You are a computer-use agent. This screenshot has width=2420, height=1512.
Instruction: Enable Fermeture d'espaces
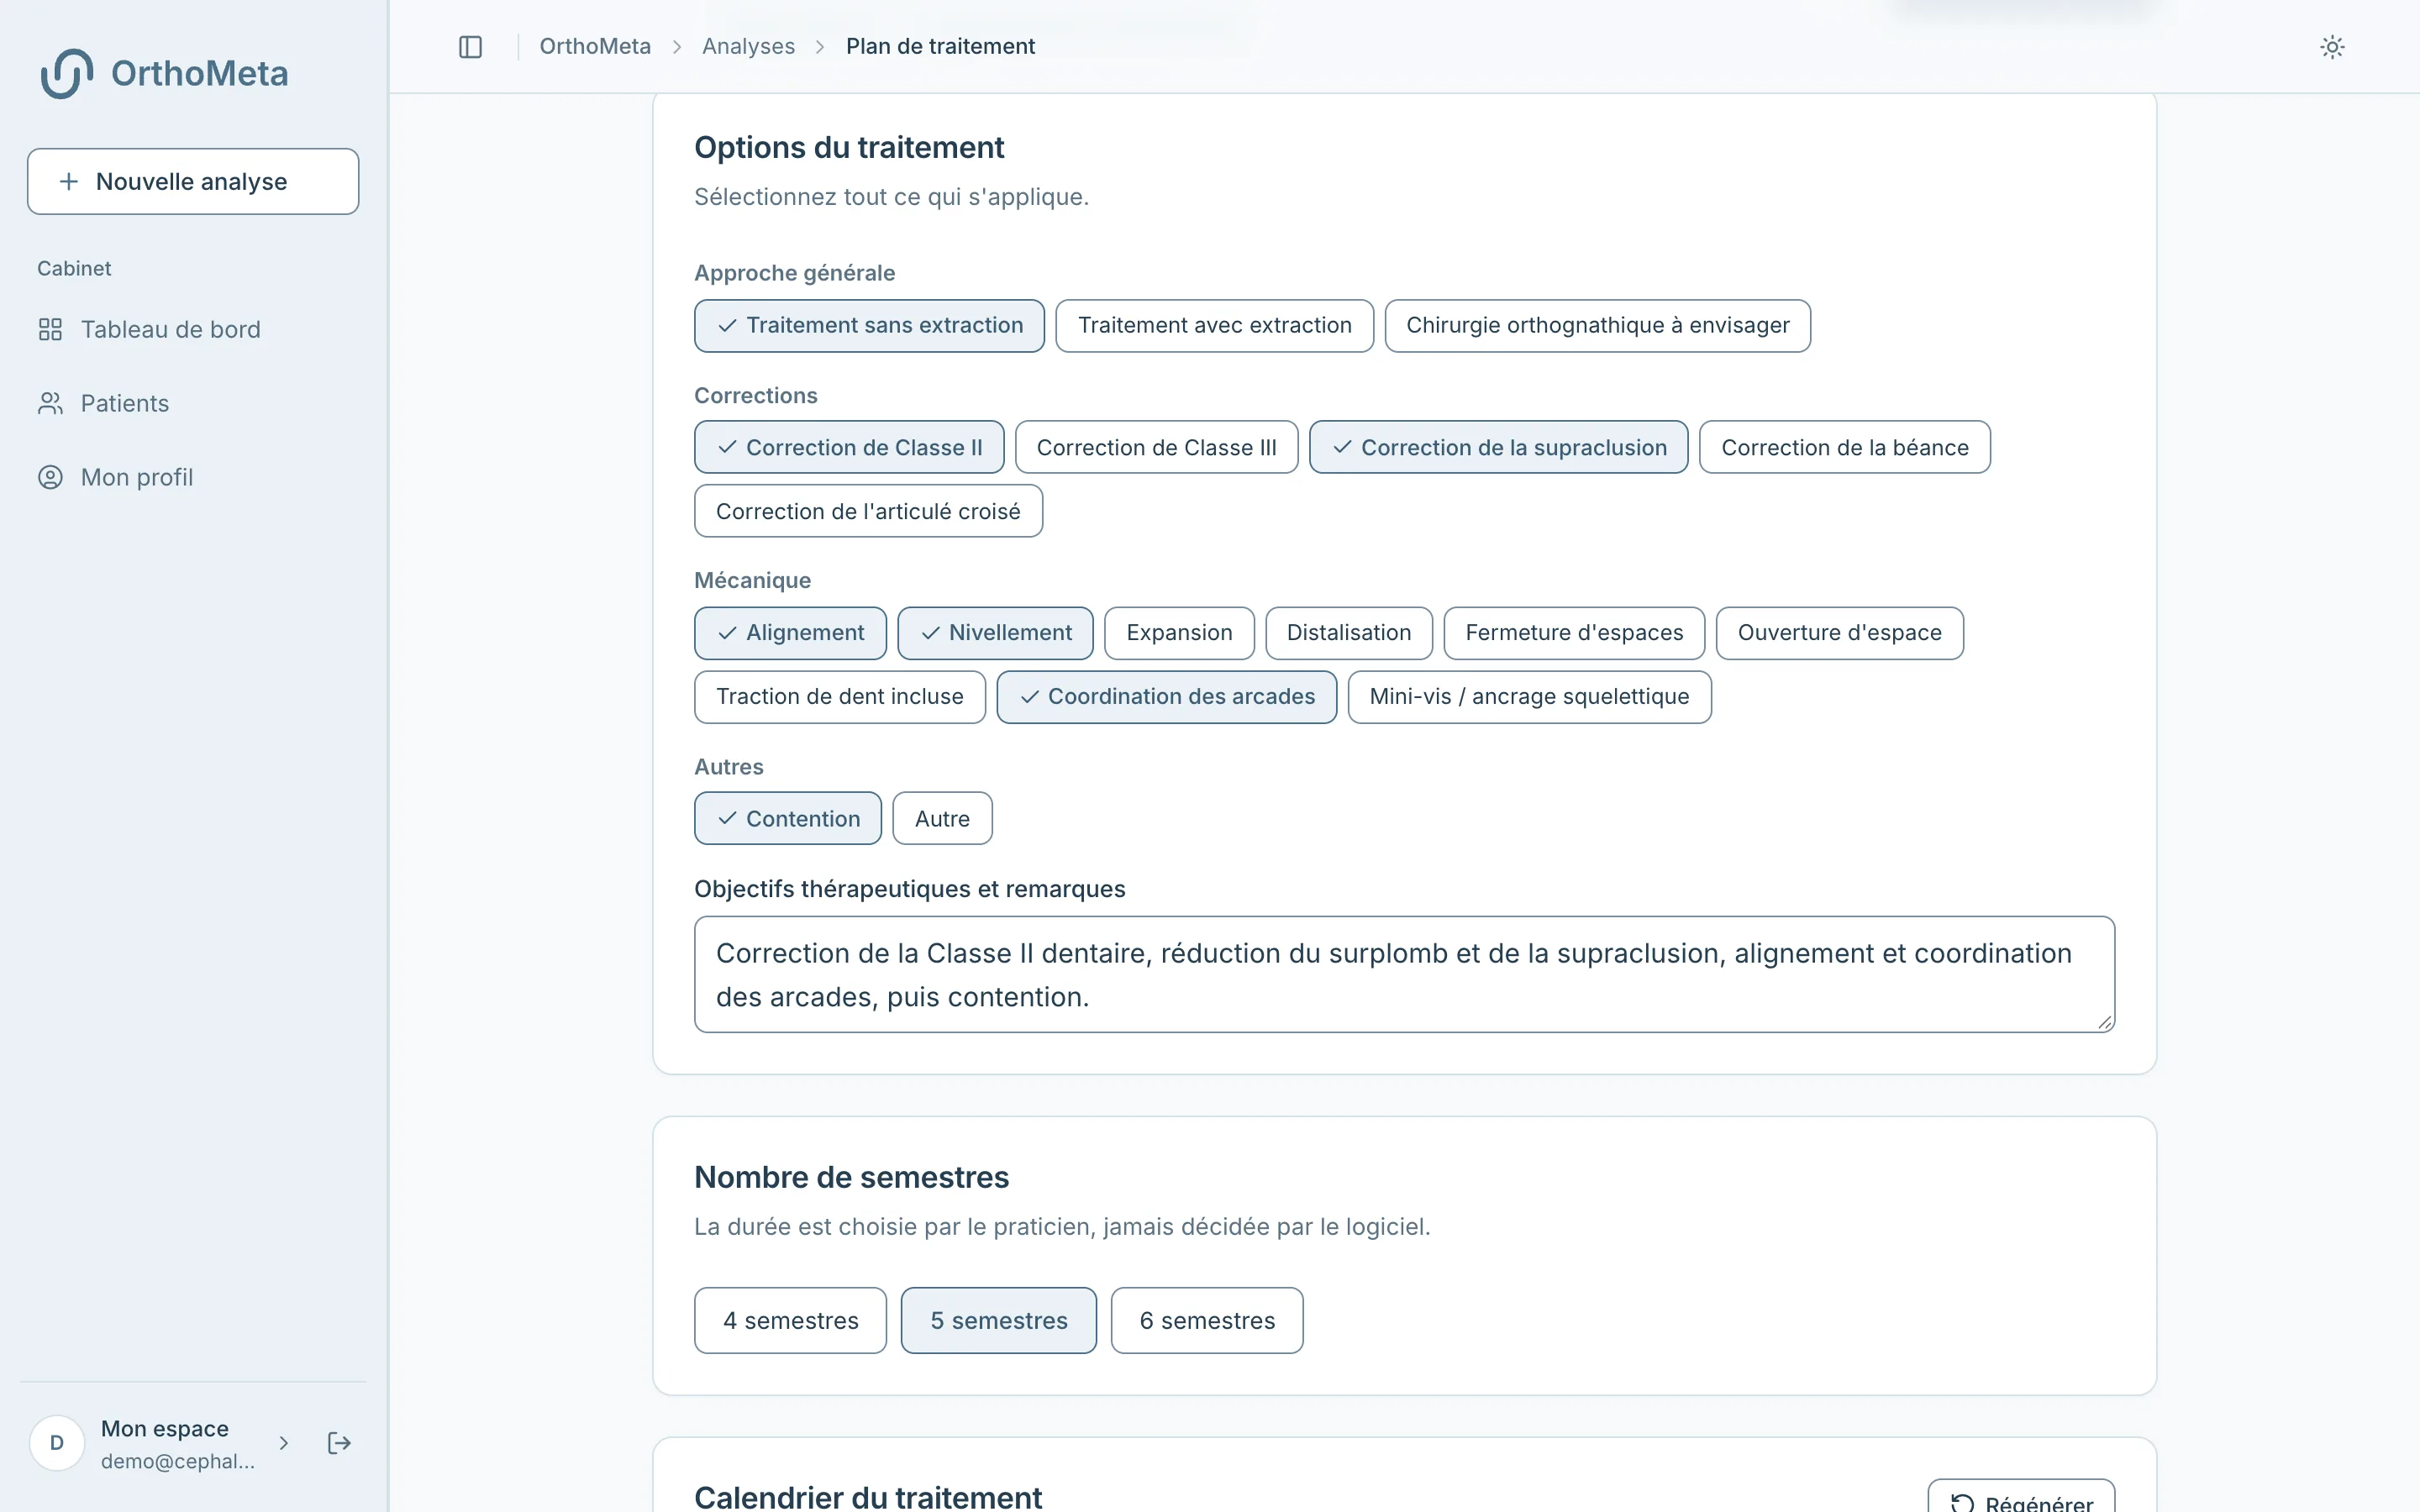[1574, 633]
